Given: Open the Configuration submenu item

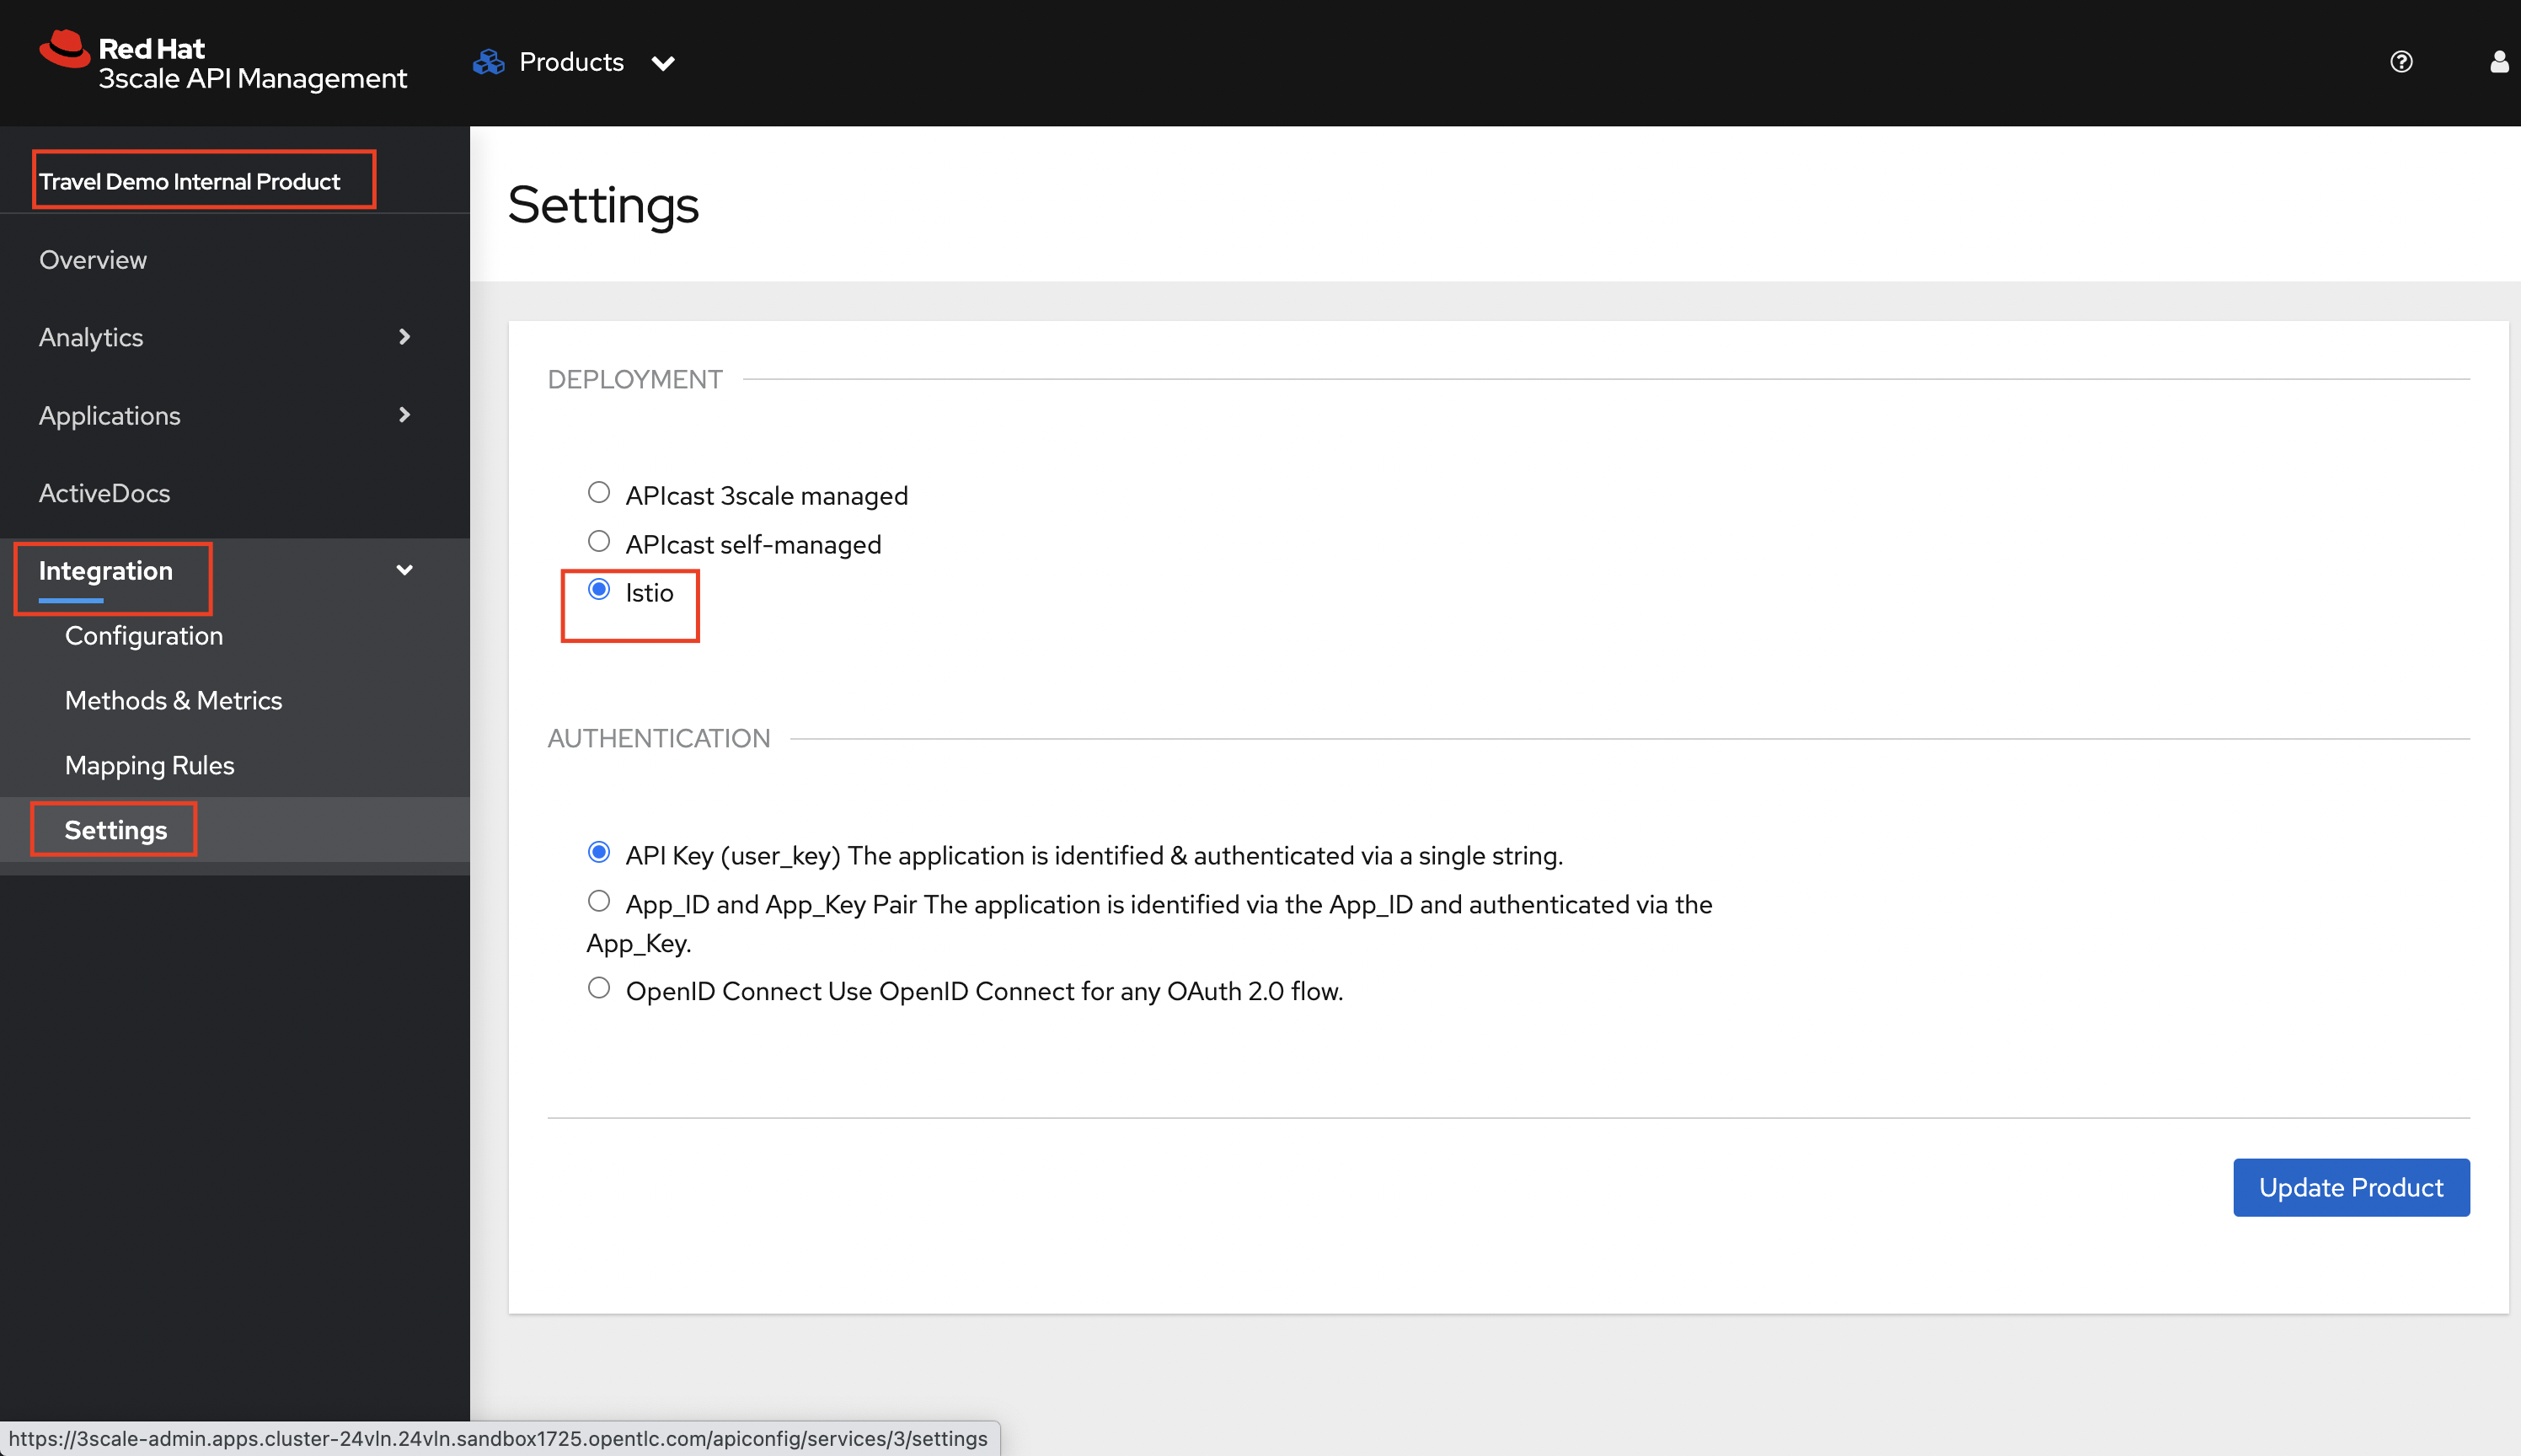Looking at the screenshot, I should (144, 634).
